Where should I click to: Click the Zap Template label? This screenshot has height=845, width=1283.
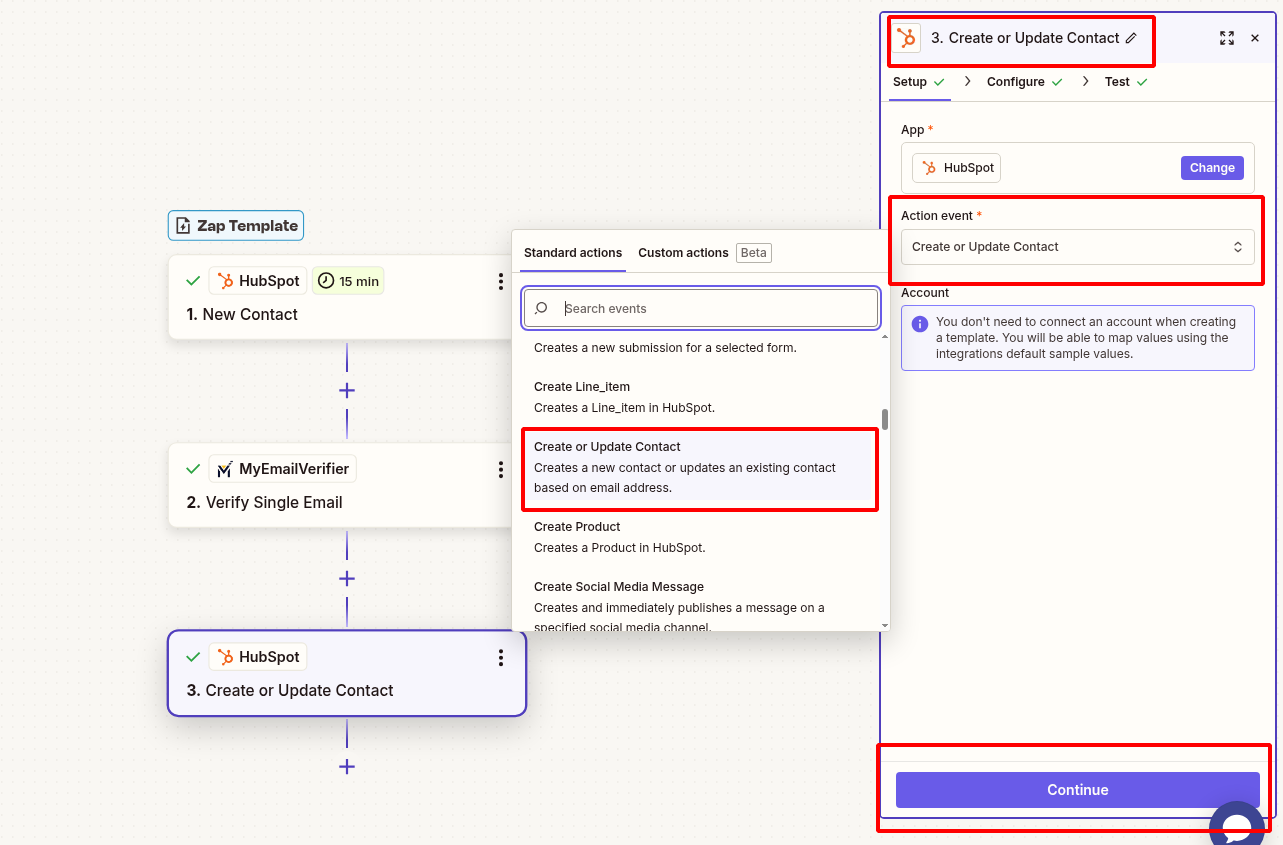point(235,225)
